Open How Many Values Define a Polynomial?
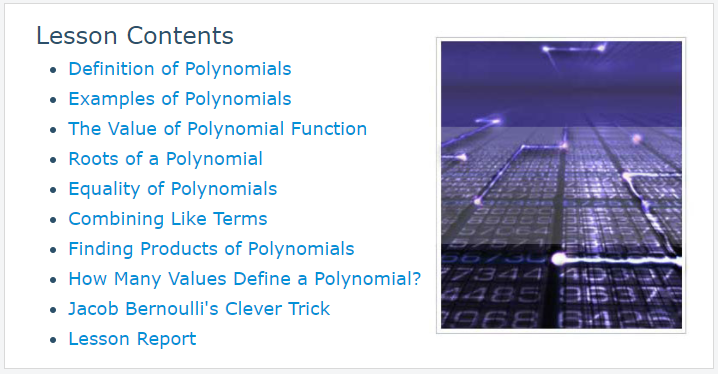The width and height of the screenshot is (718, 374). [x=245, y=279]
